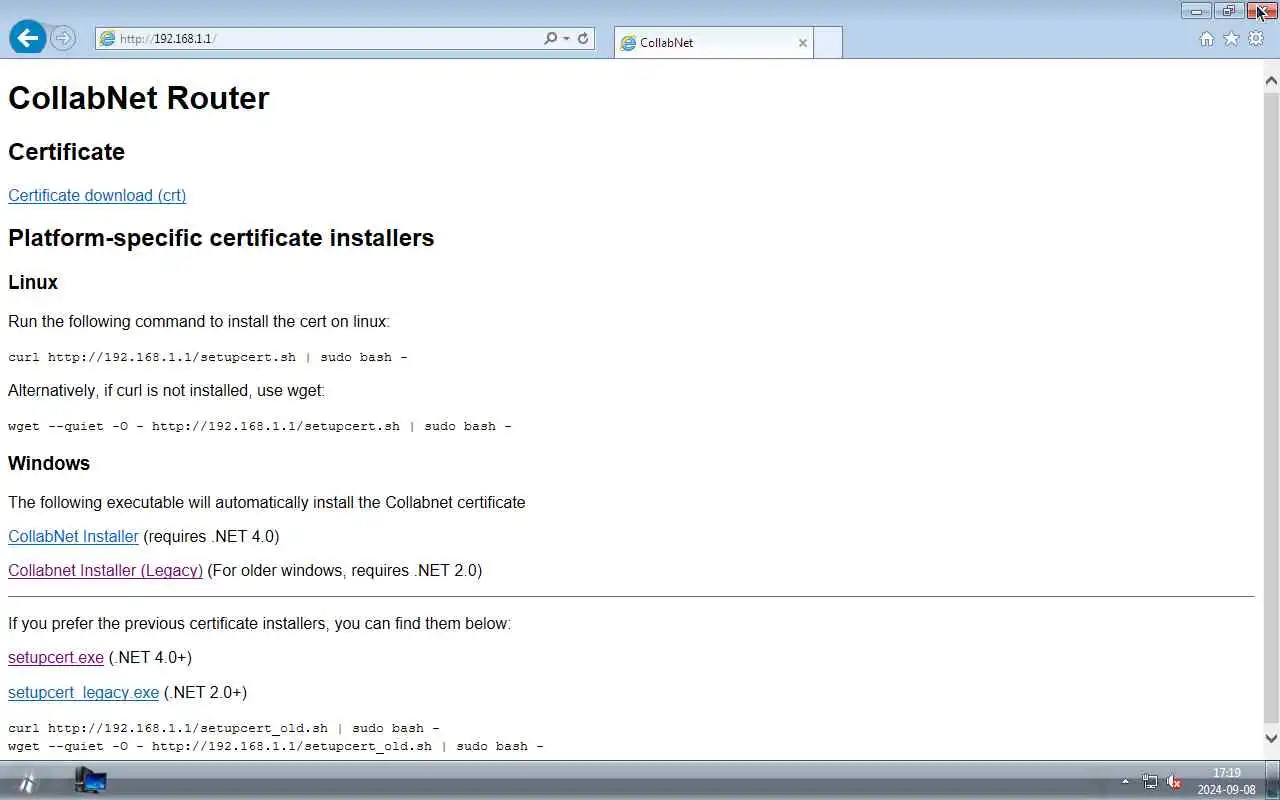This screenshot has height=800, width=1280.
Task: Click the curl setupcert_old.sh command line
Action: [x=224, y=728]
